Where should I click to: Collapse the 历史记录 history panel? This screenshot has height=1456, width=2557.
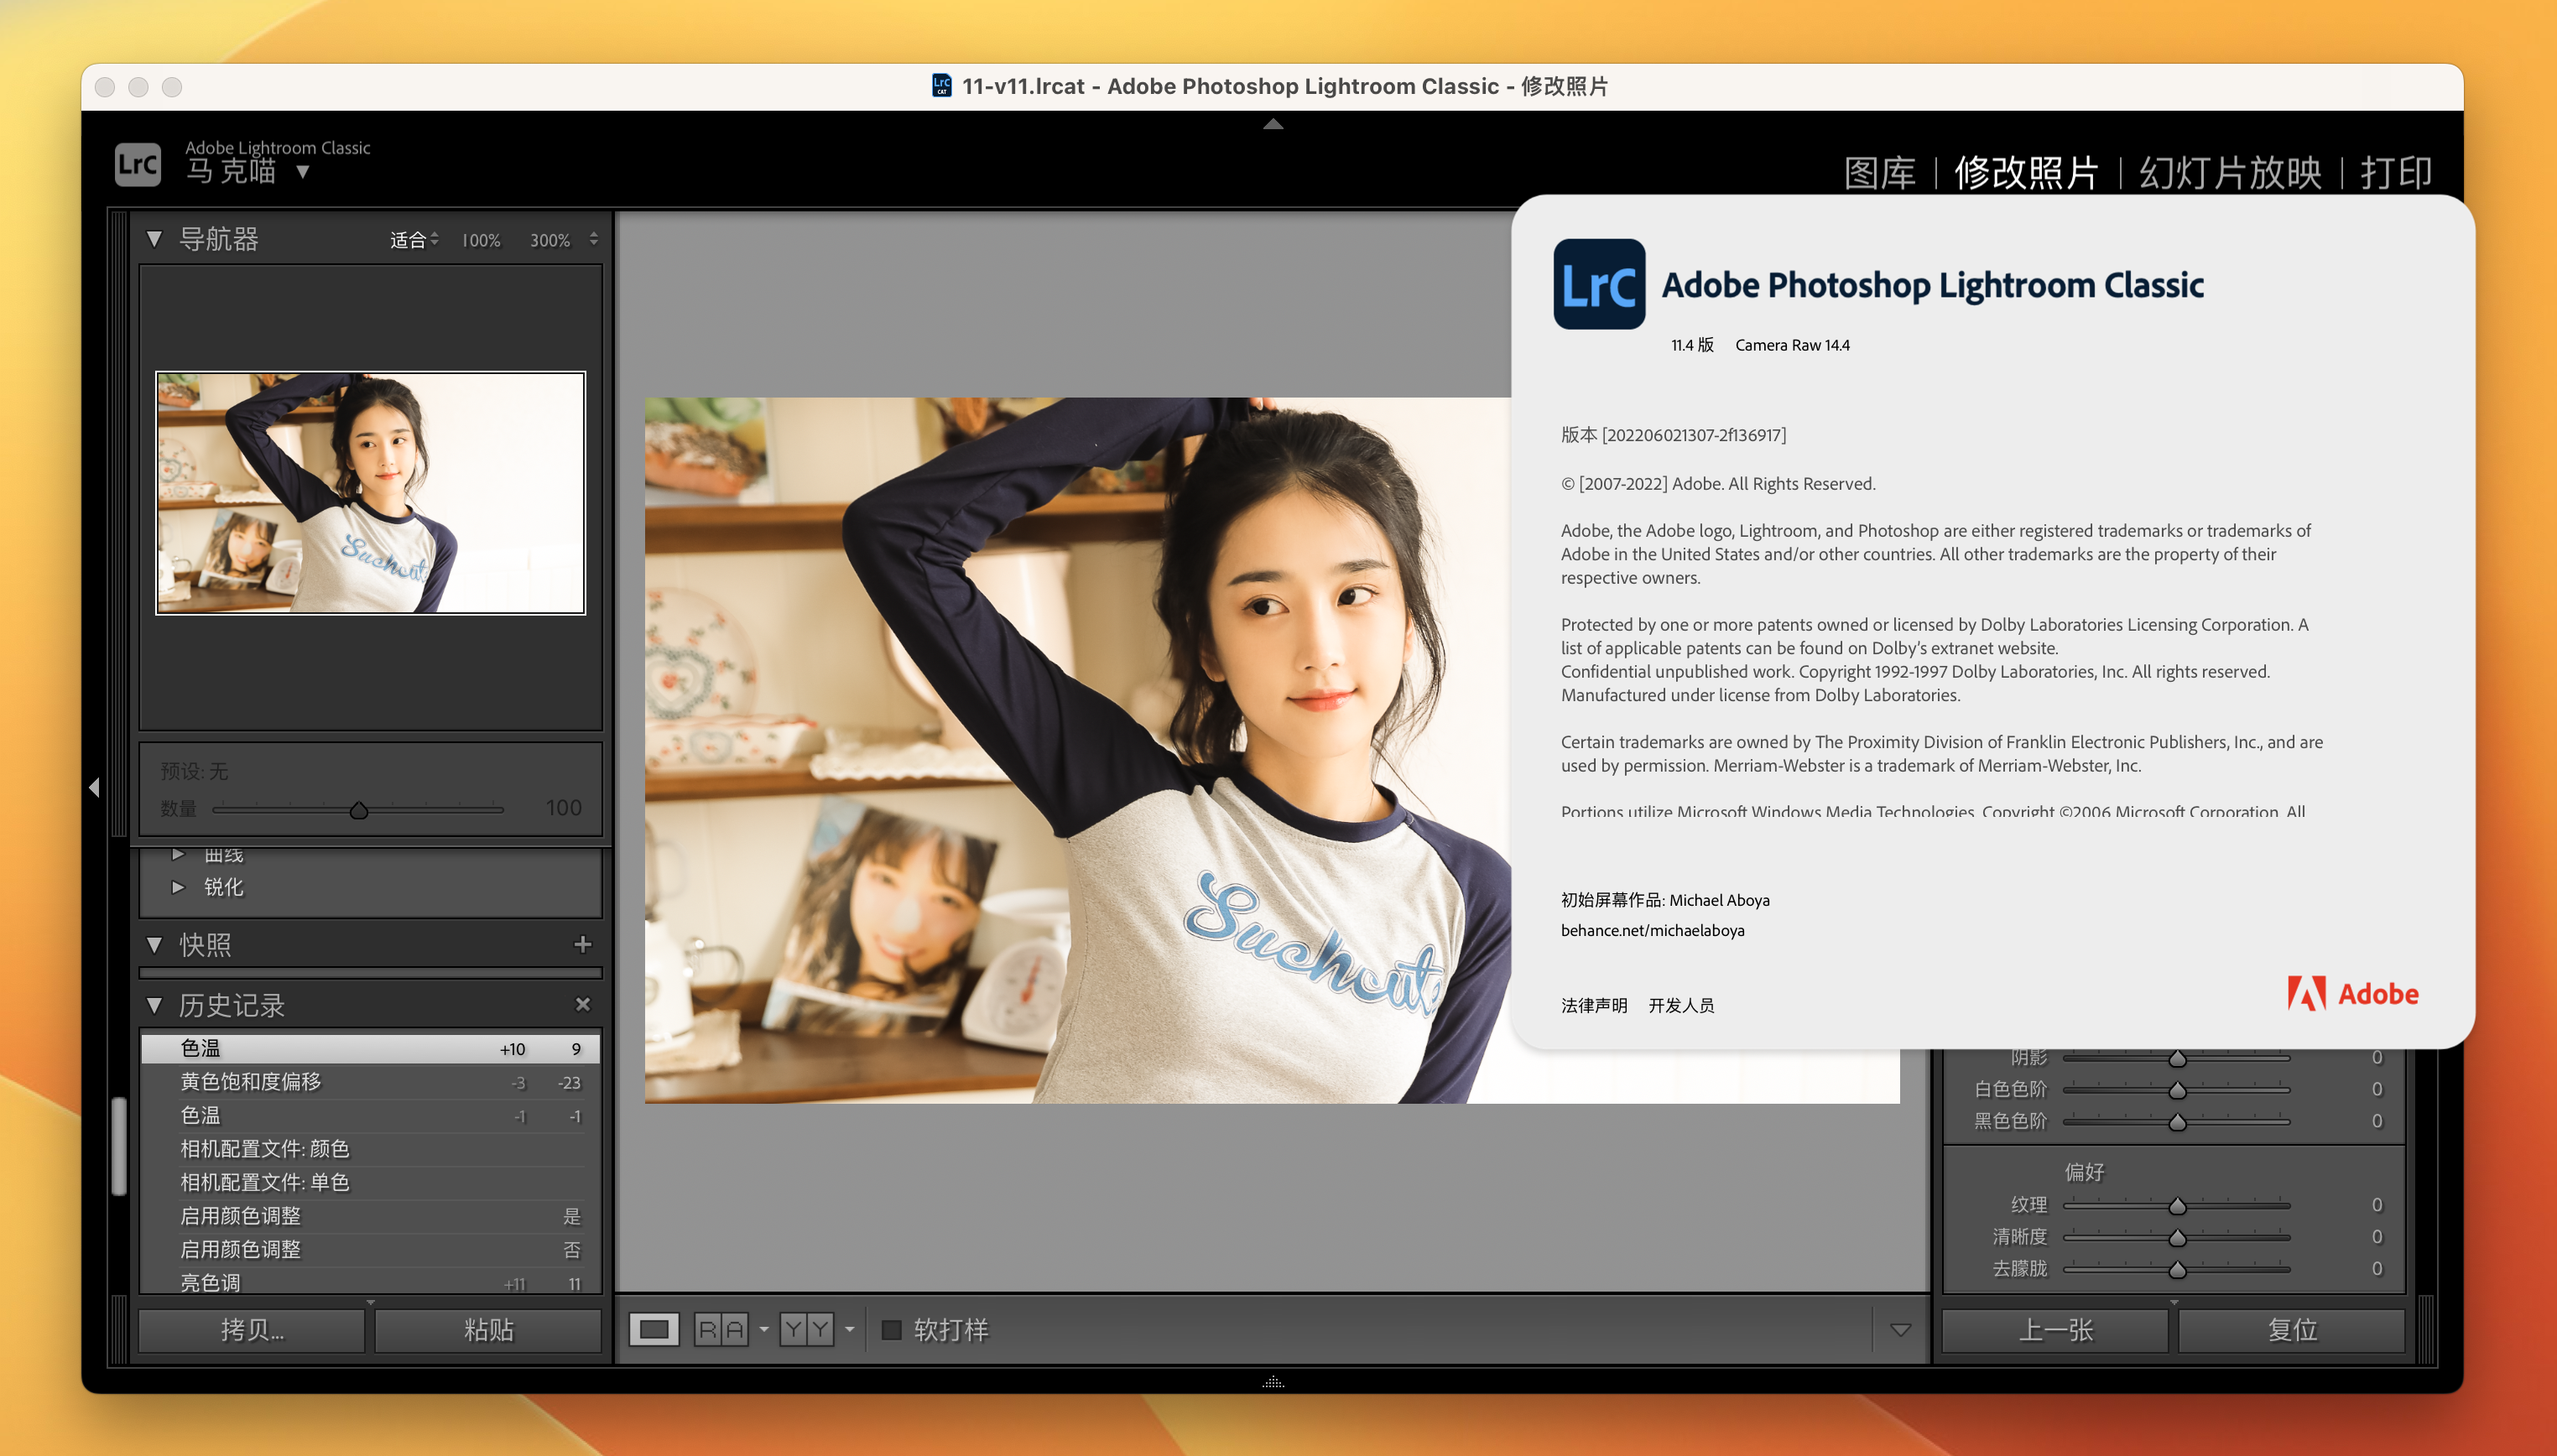(154, 1004)
